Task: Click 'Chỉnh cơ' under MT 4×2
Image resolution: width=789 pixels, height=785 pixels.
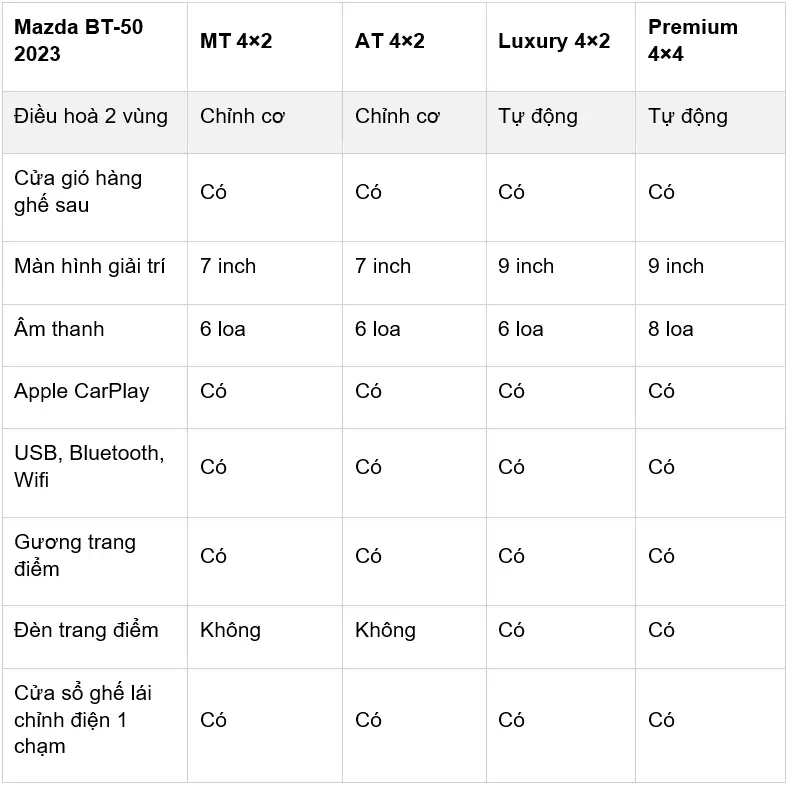Action: (x=243, y=116)
